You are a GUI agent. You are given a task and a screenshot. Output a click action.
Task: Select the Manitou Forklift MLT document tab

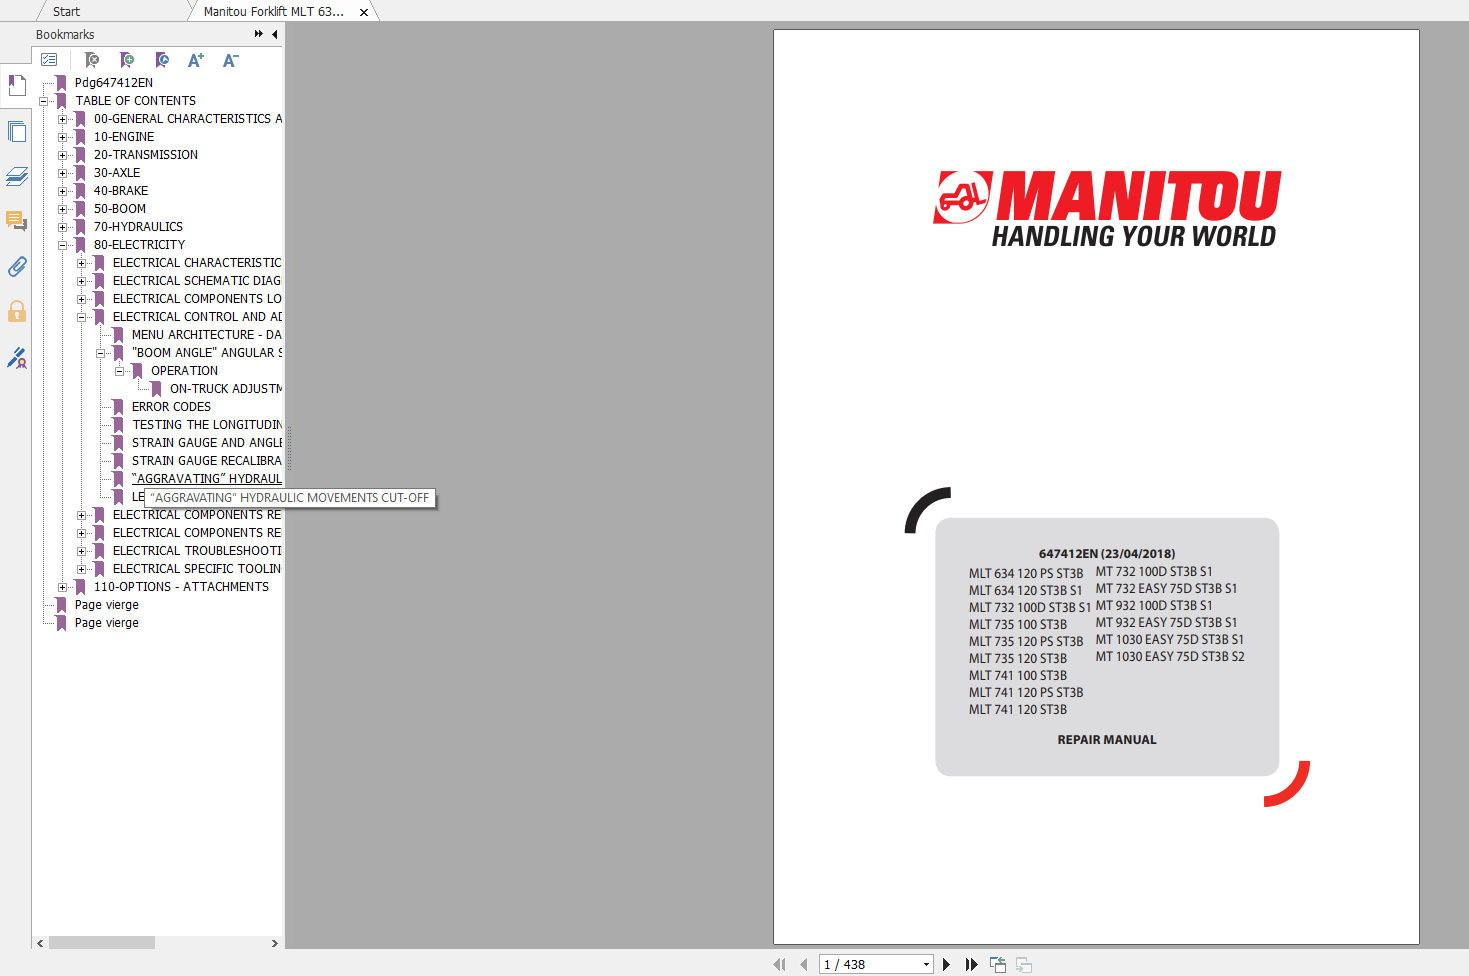[x=273, y=12]
